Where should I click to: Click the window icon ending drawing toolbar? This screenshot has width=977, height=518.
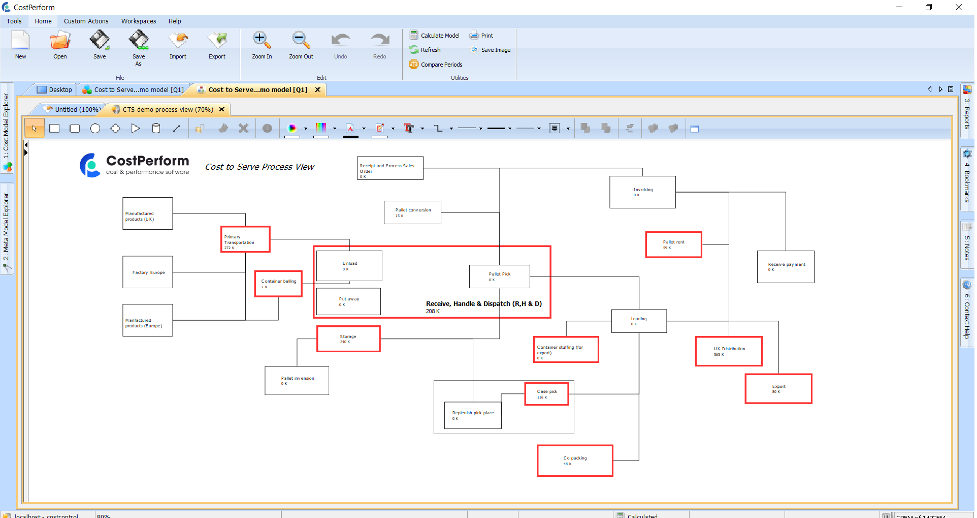tap(695, 129)
